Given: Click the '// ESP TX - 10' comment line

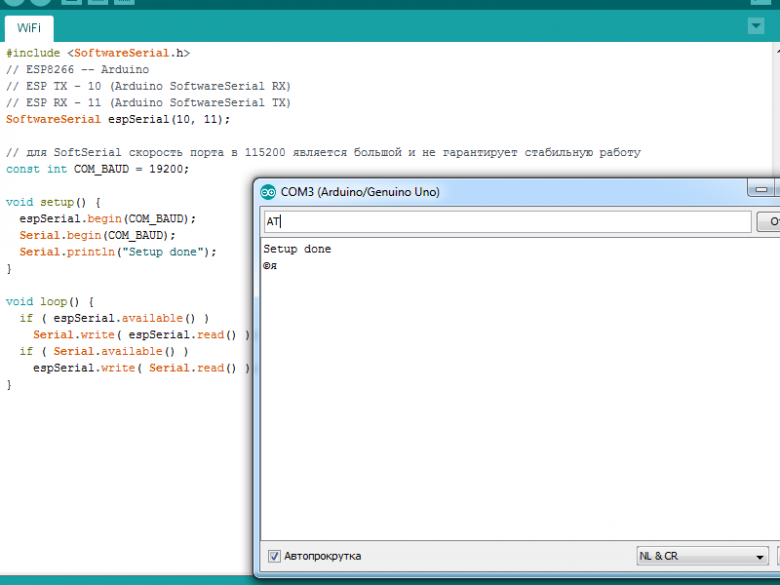Looking at the screenshot, I should coord(148,86).
